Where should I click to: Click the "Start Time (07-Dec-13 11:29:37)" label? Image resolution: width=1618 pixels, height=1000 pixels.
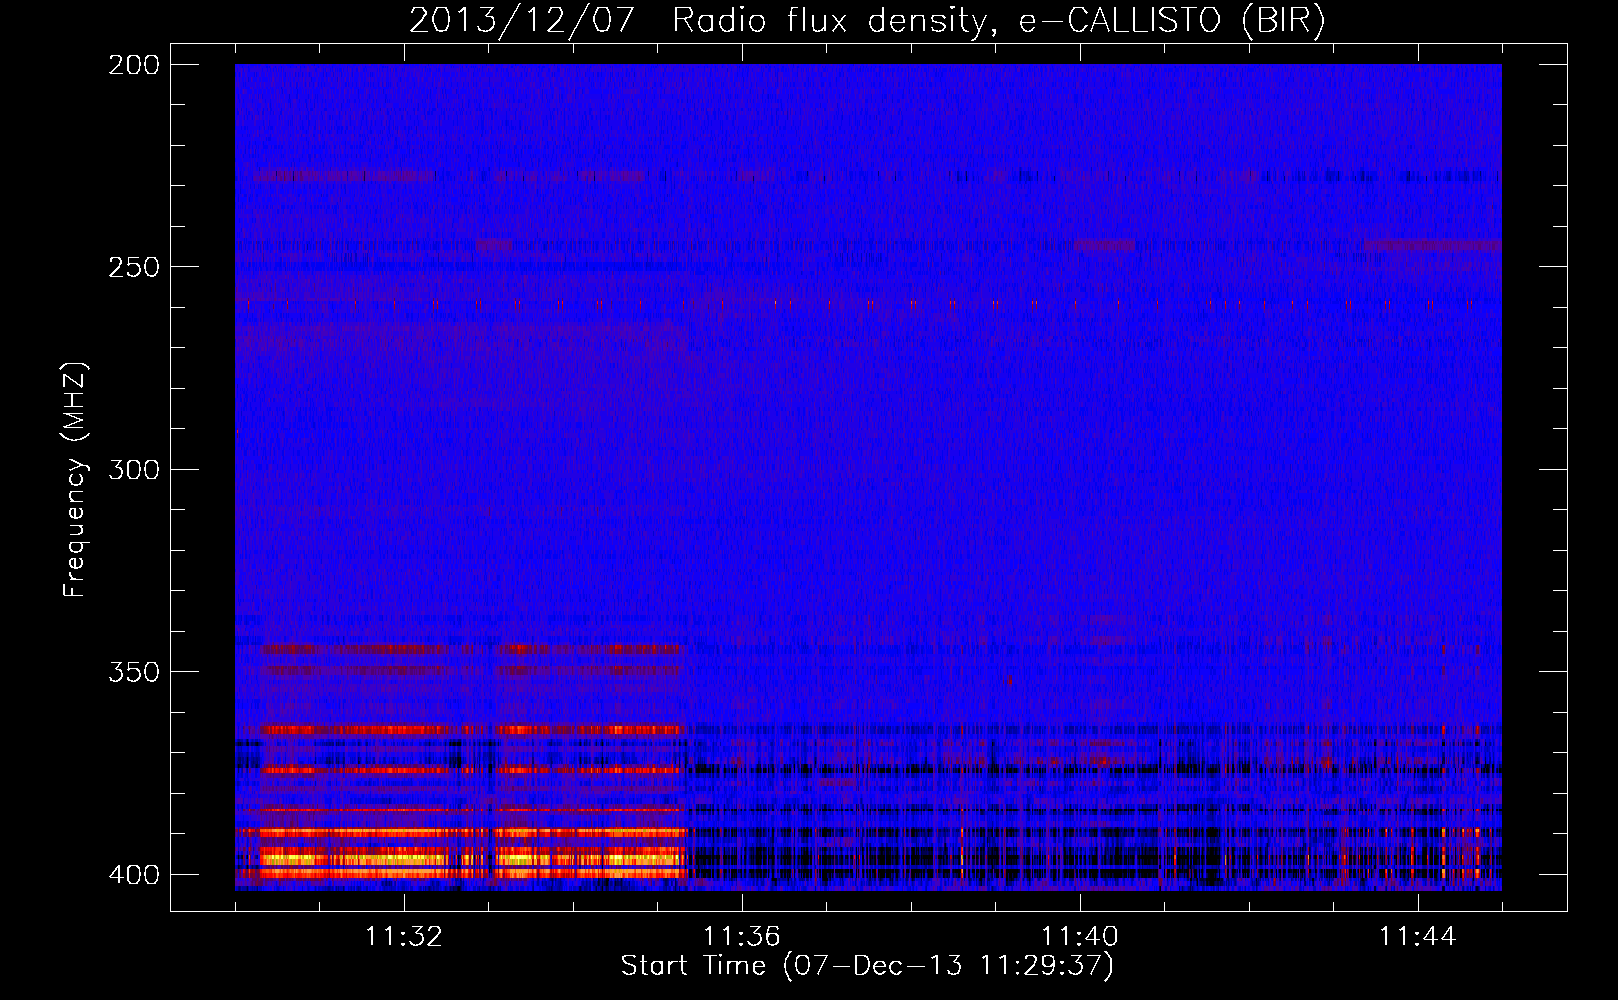867,966
